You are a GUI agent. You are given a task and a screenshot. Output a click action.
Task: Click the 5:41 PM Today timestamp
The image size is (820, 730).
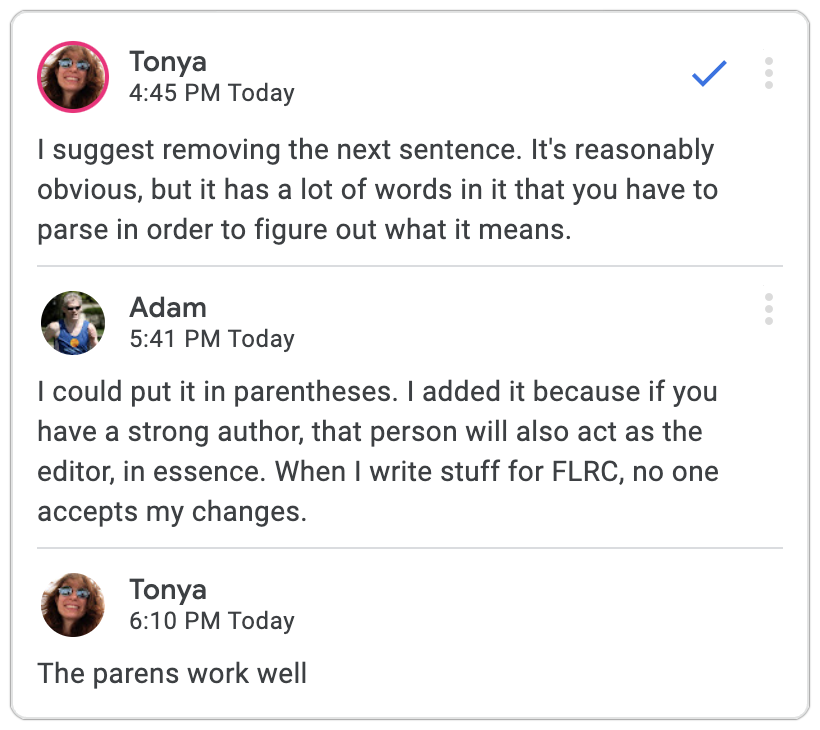pos(212,339)
